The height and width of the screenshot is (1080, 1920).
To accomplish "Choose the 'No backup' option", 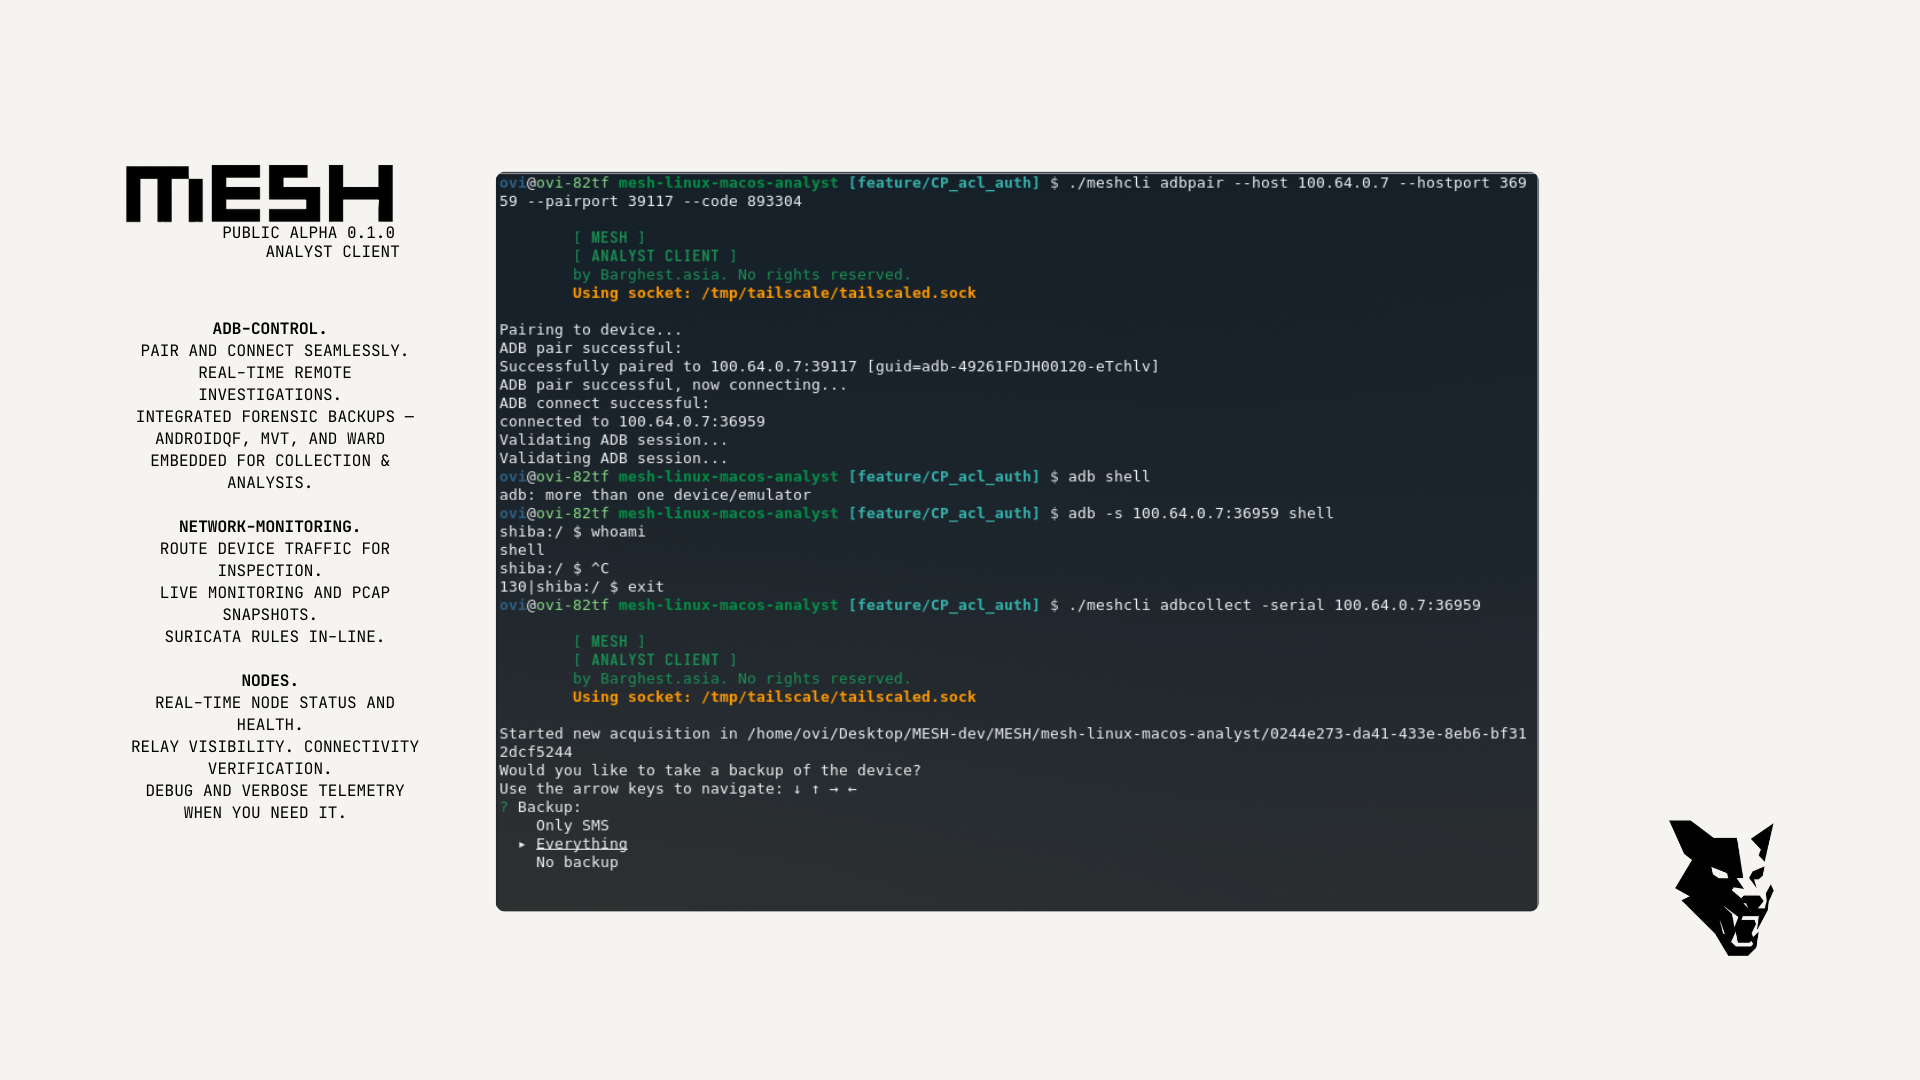I will pyautogui.click(x=576, y=862).
